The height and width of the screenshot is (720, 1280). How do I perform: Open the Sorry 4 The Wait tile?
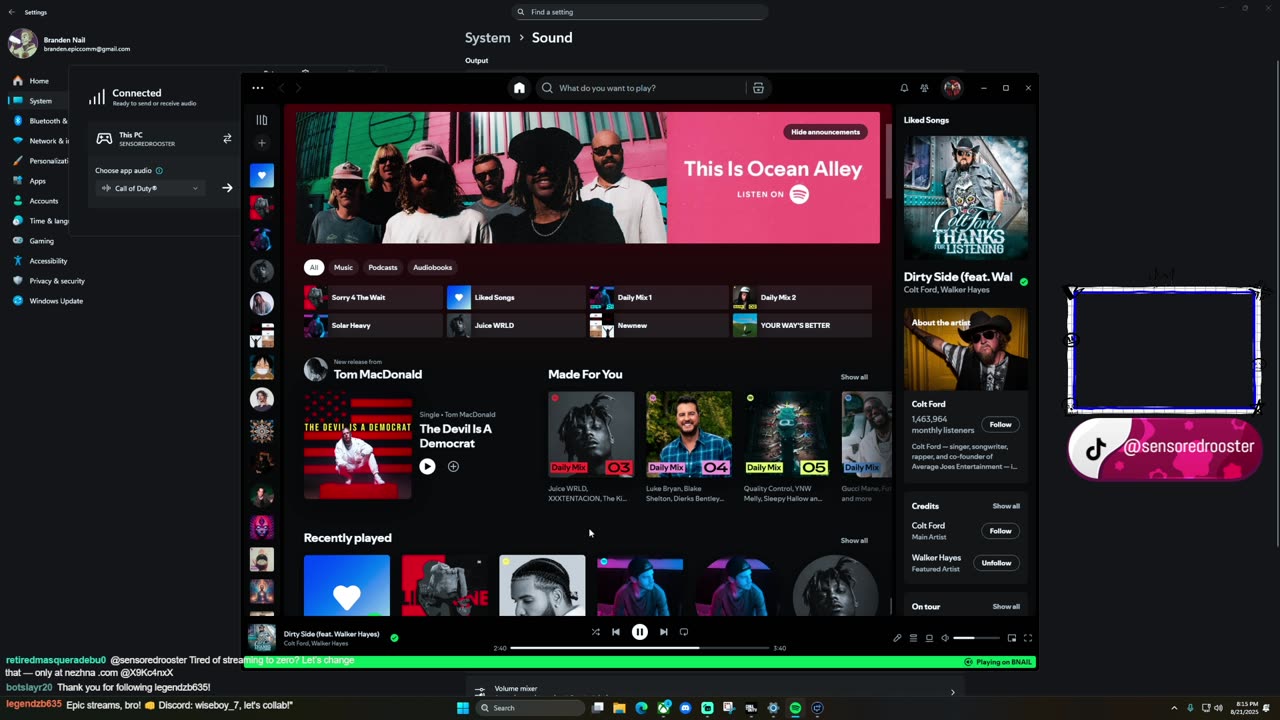[373, 297]
